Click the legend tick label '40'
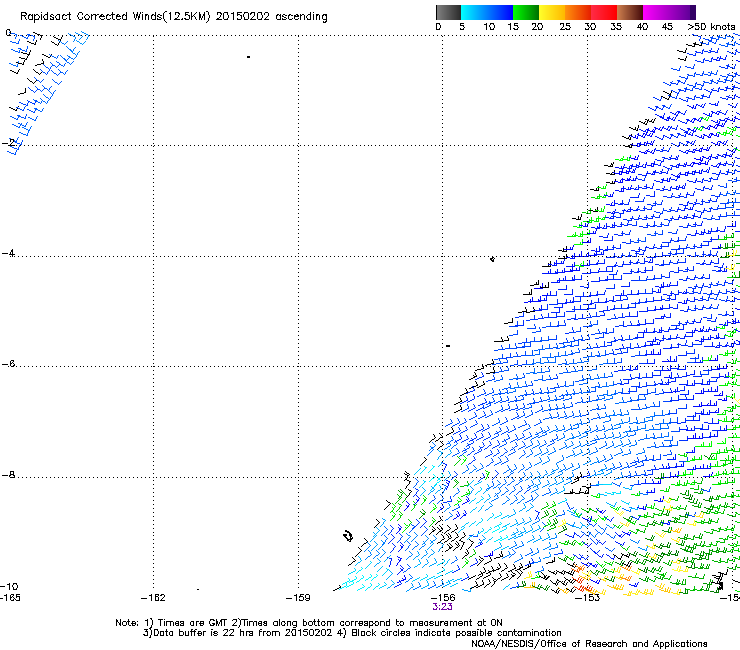740x650 pixels. point(642,27)
